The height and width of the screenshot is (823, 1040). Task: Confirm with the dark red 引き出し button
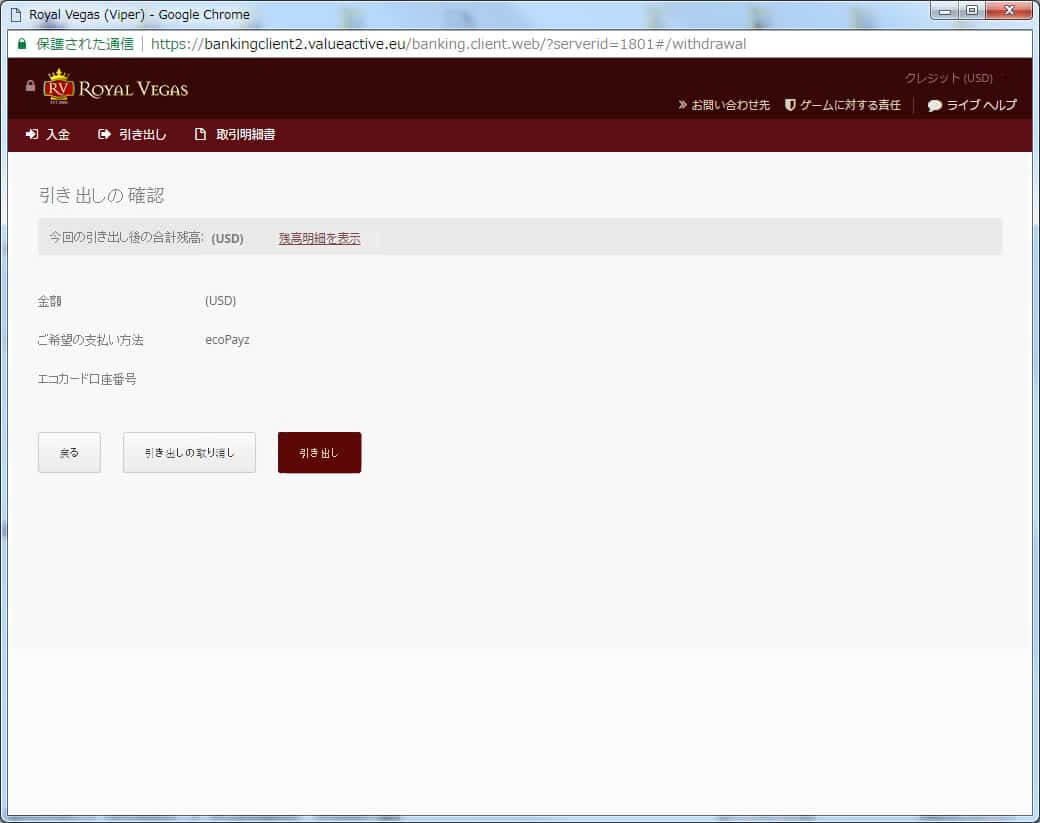319,452
